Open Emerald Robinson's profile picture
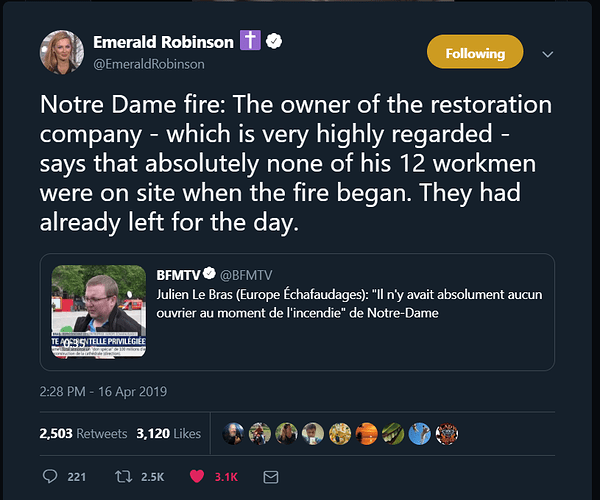Screen dimensions: 600x500 click(x=62, y=52)
